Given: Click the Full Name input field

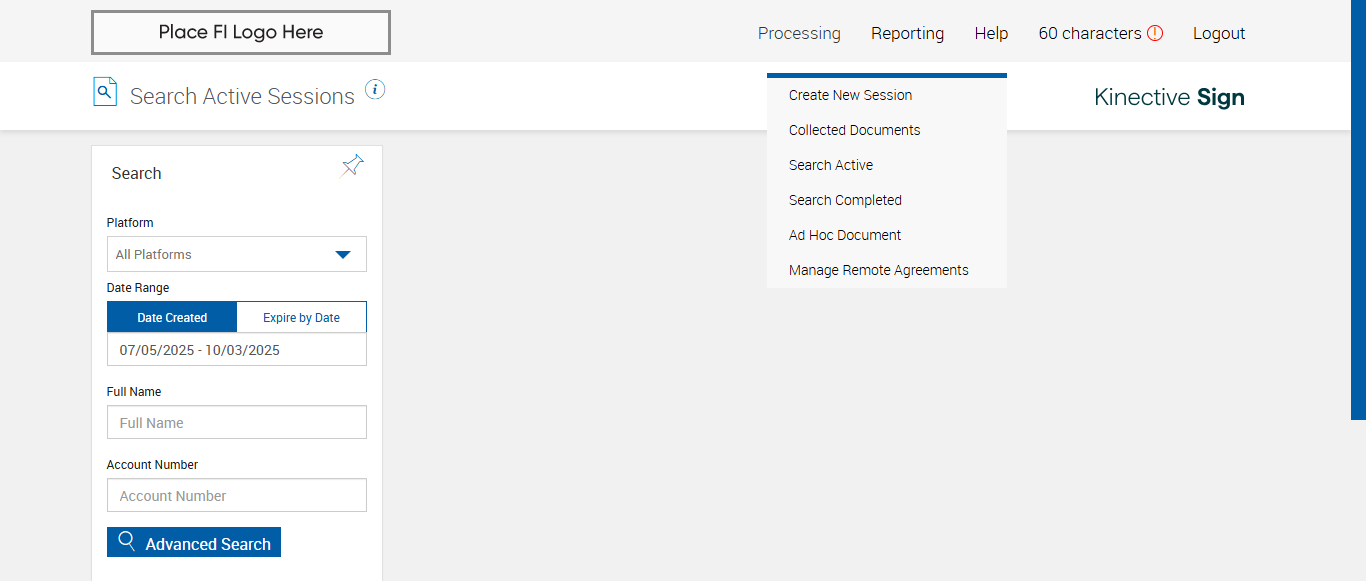Looking at the screenshot, I should (237, 422).
